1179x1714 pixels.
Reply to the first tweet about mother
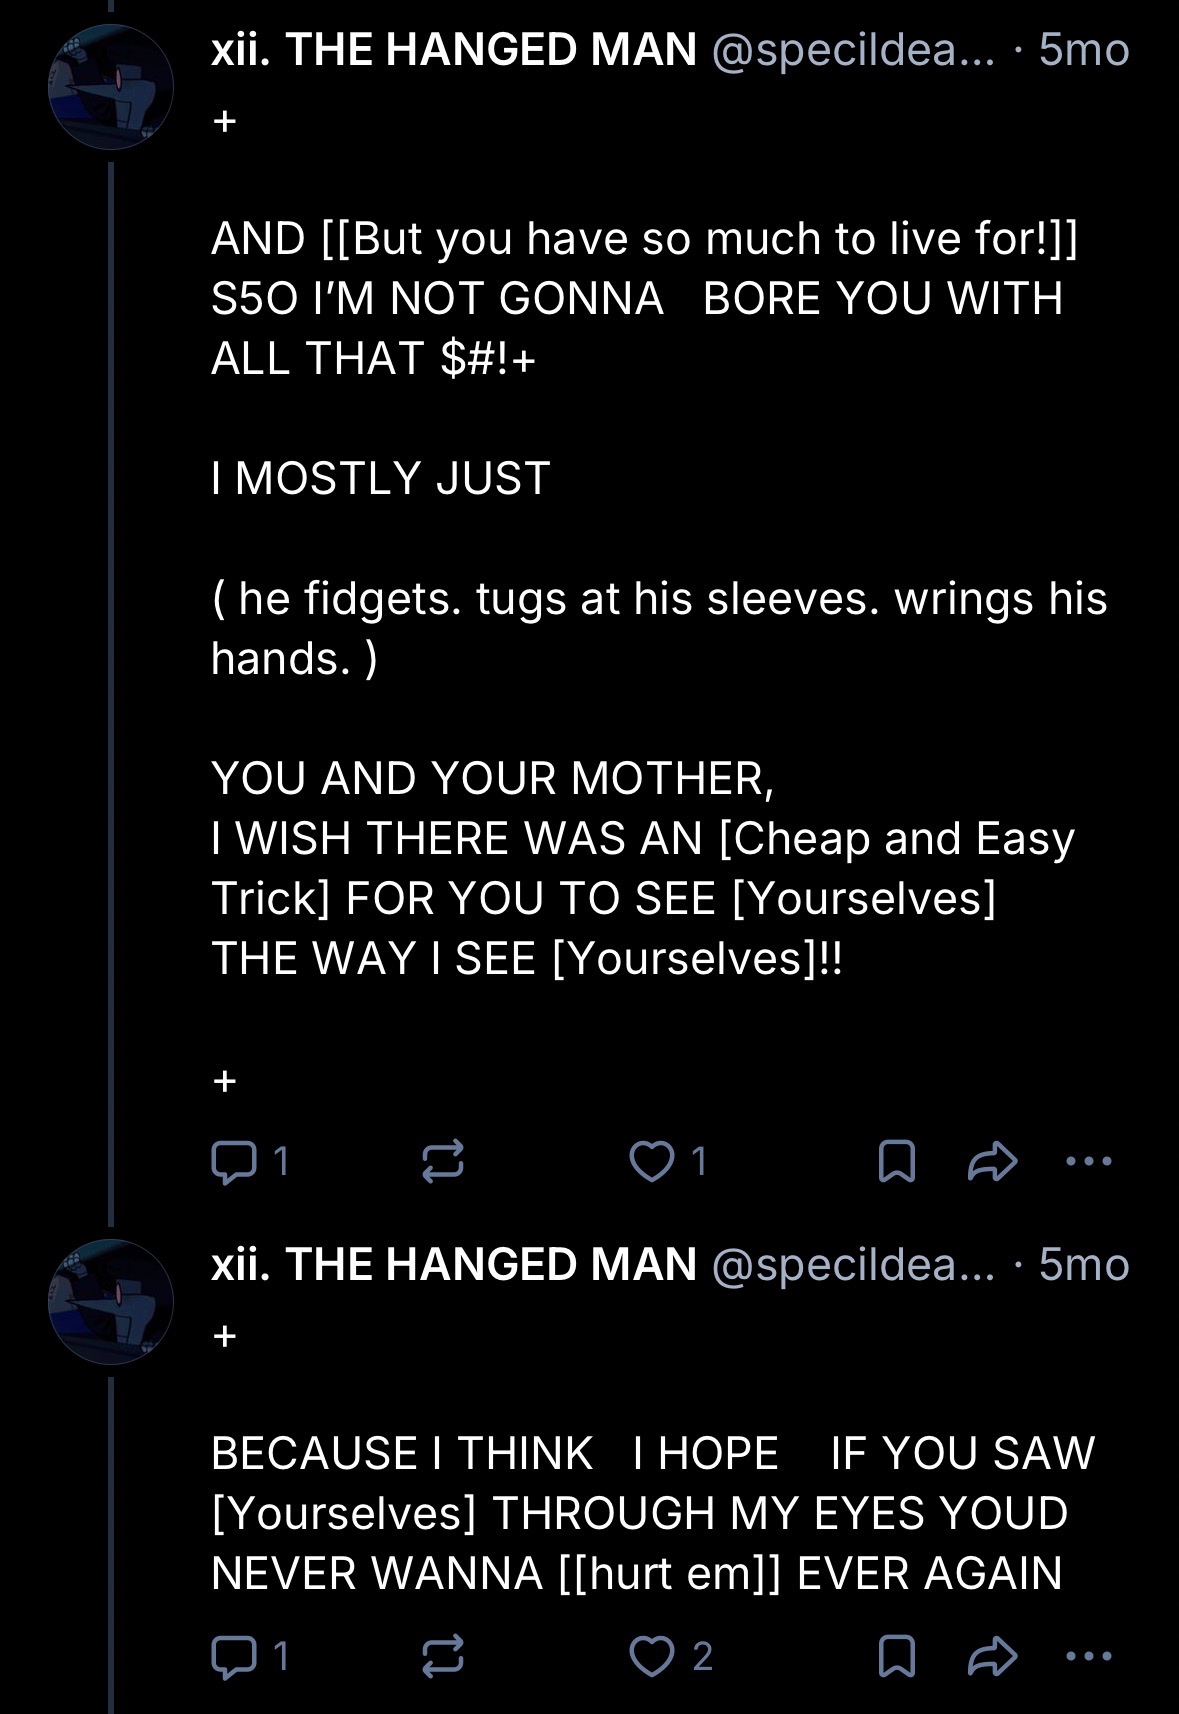(x=234, y=1161)
